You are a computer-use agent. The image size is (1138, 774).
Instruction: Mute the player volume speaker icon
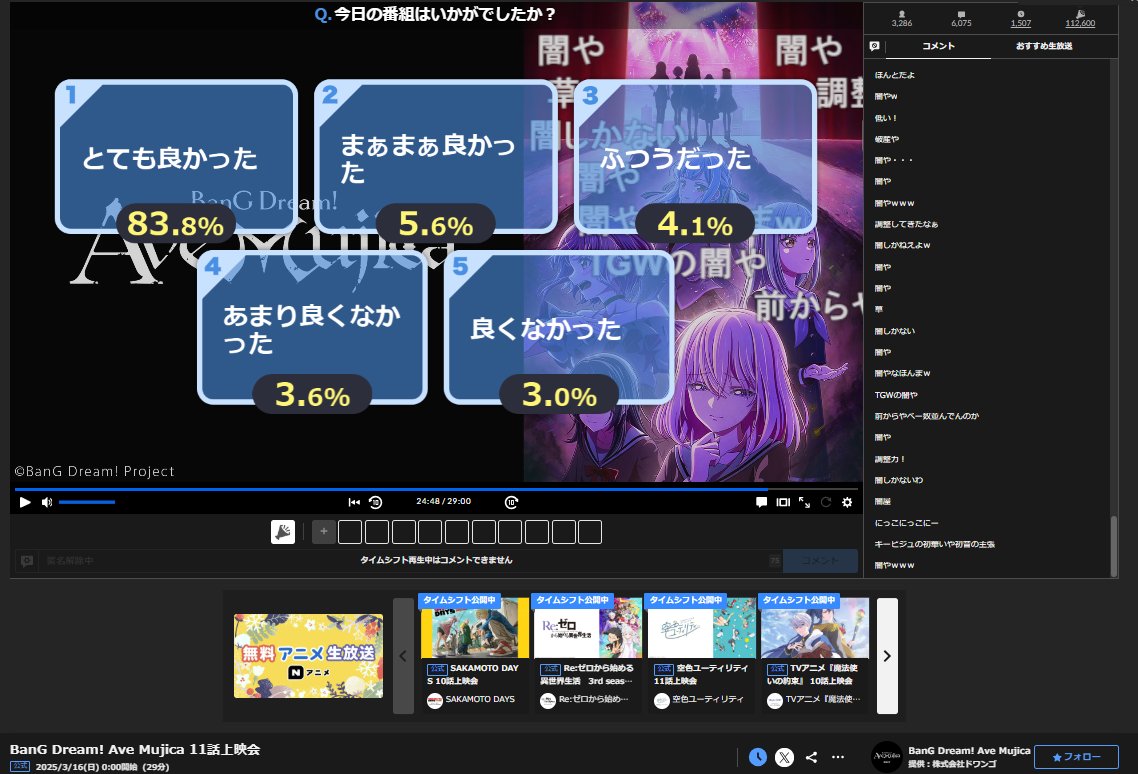tap(47, 502)
